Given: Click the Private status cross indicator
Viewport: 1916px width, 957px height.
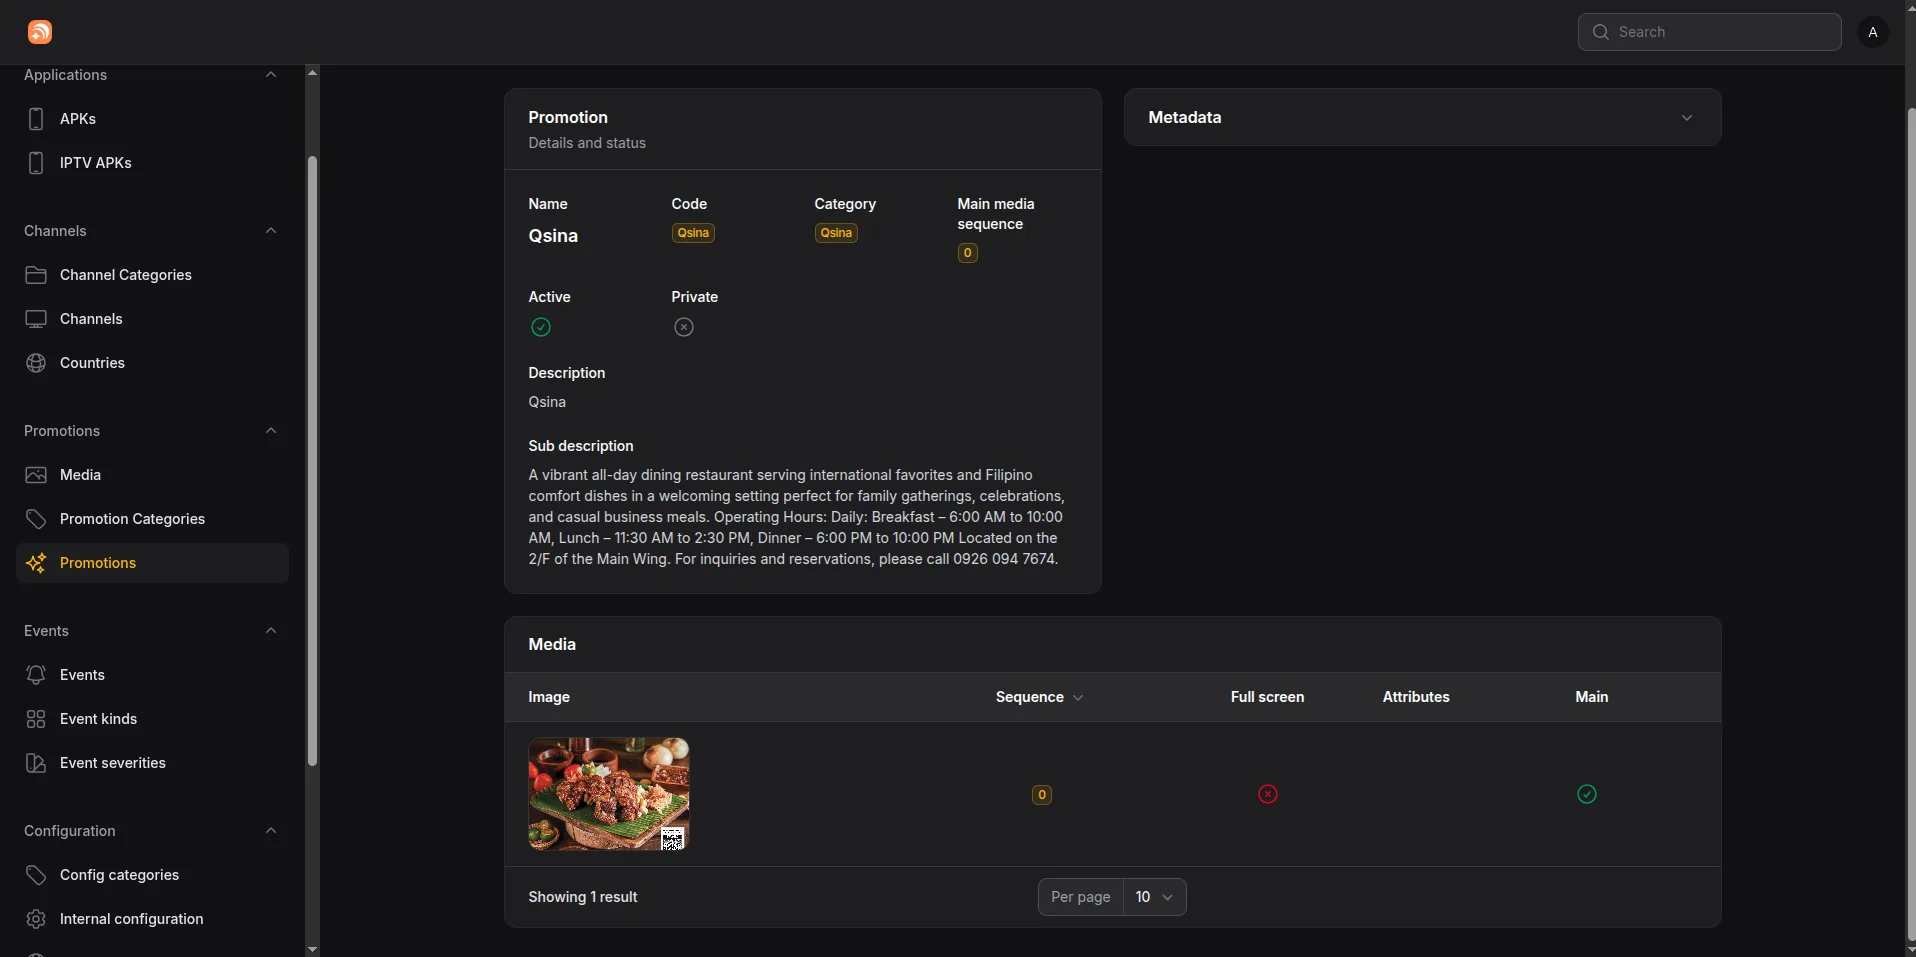Looking at the screenshot, I should point(684,327).
